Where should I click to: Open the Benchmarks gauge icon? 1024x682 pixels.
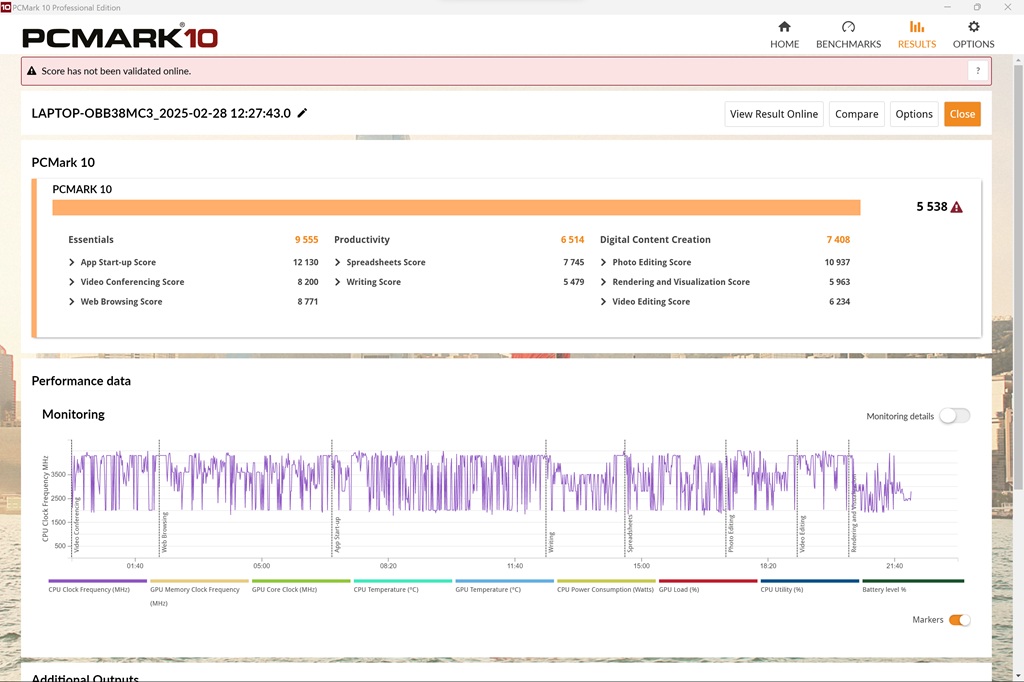click(848, 27)
